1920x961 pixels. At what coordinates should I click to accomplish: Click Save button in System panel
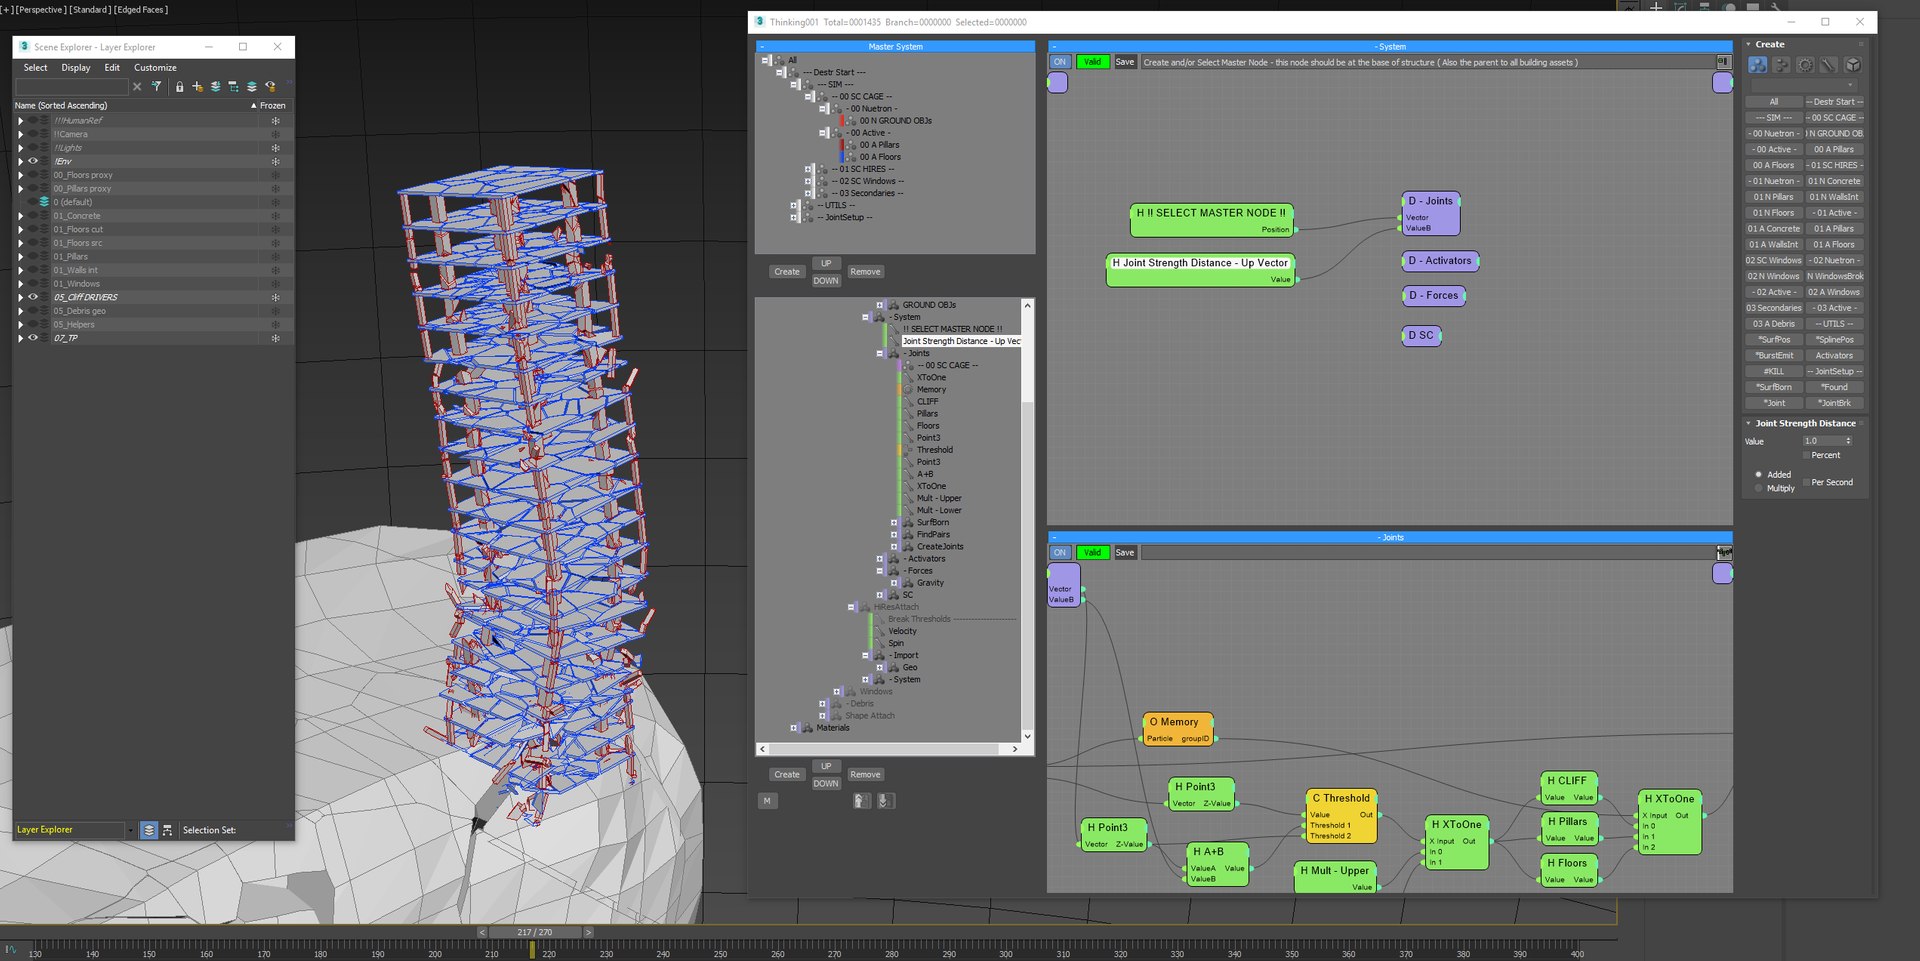pyautogui.click(x=1125, y=62)
